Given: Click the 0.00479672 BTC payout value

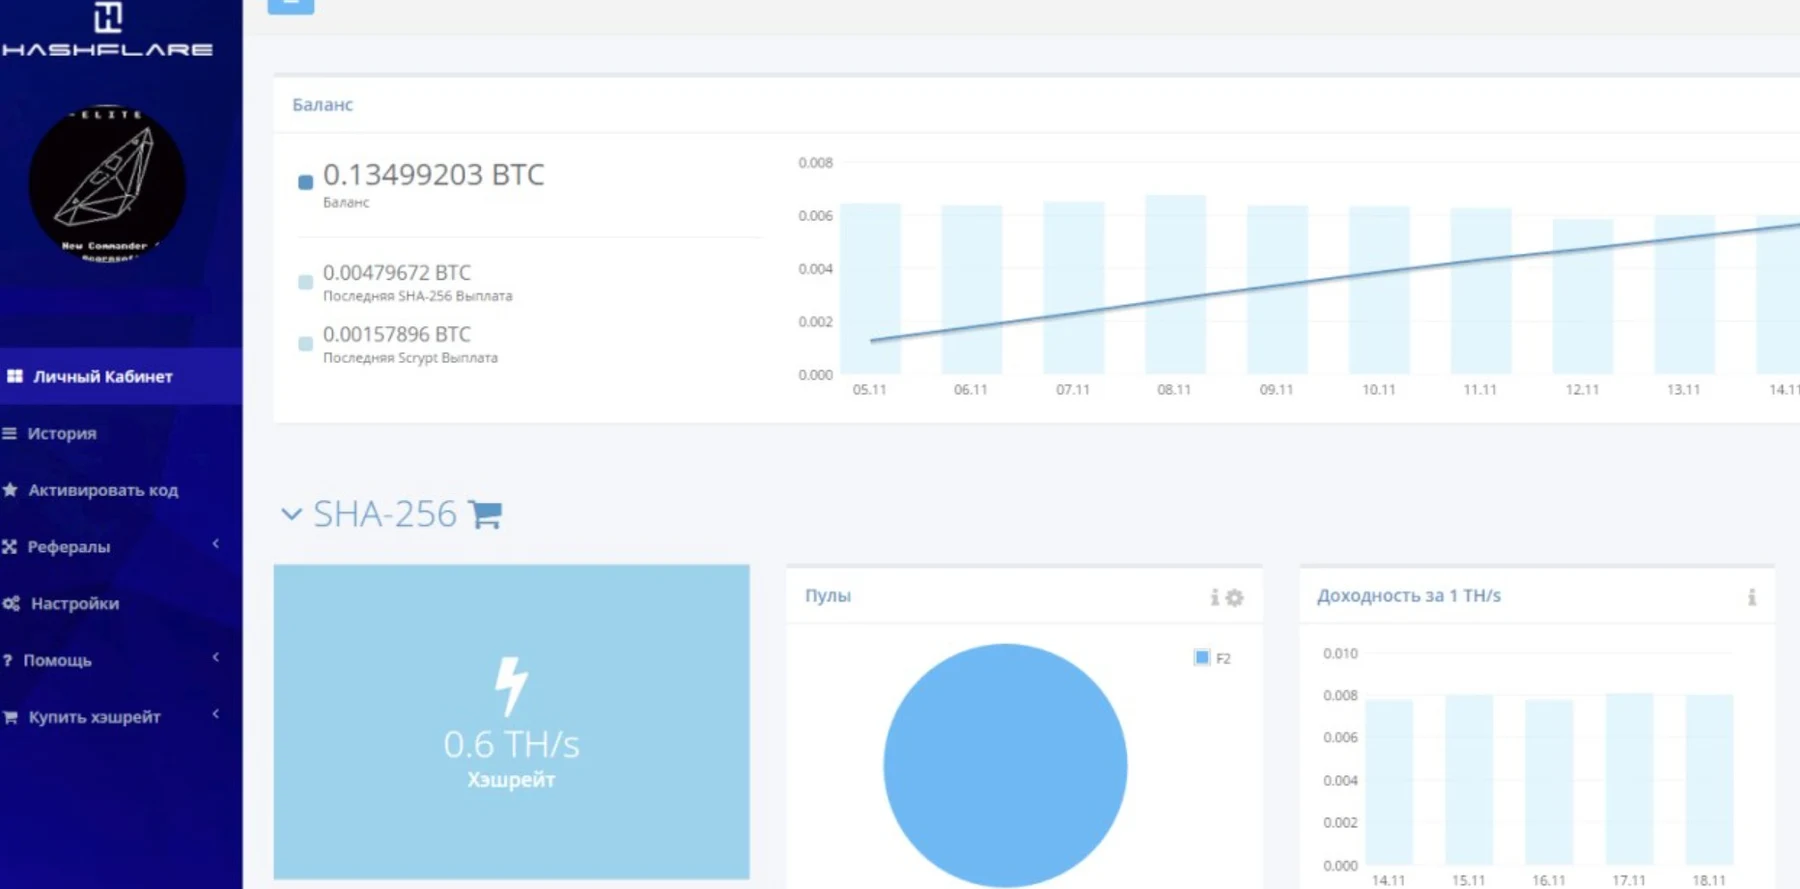Looking at the screenshot, I should click(x=397, y=272).
